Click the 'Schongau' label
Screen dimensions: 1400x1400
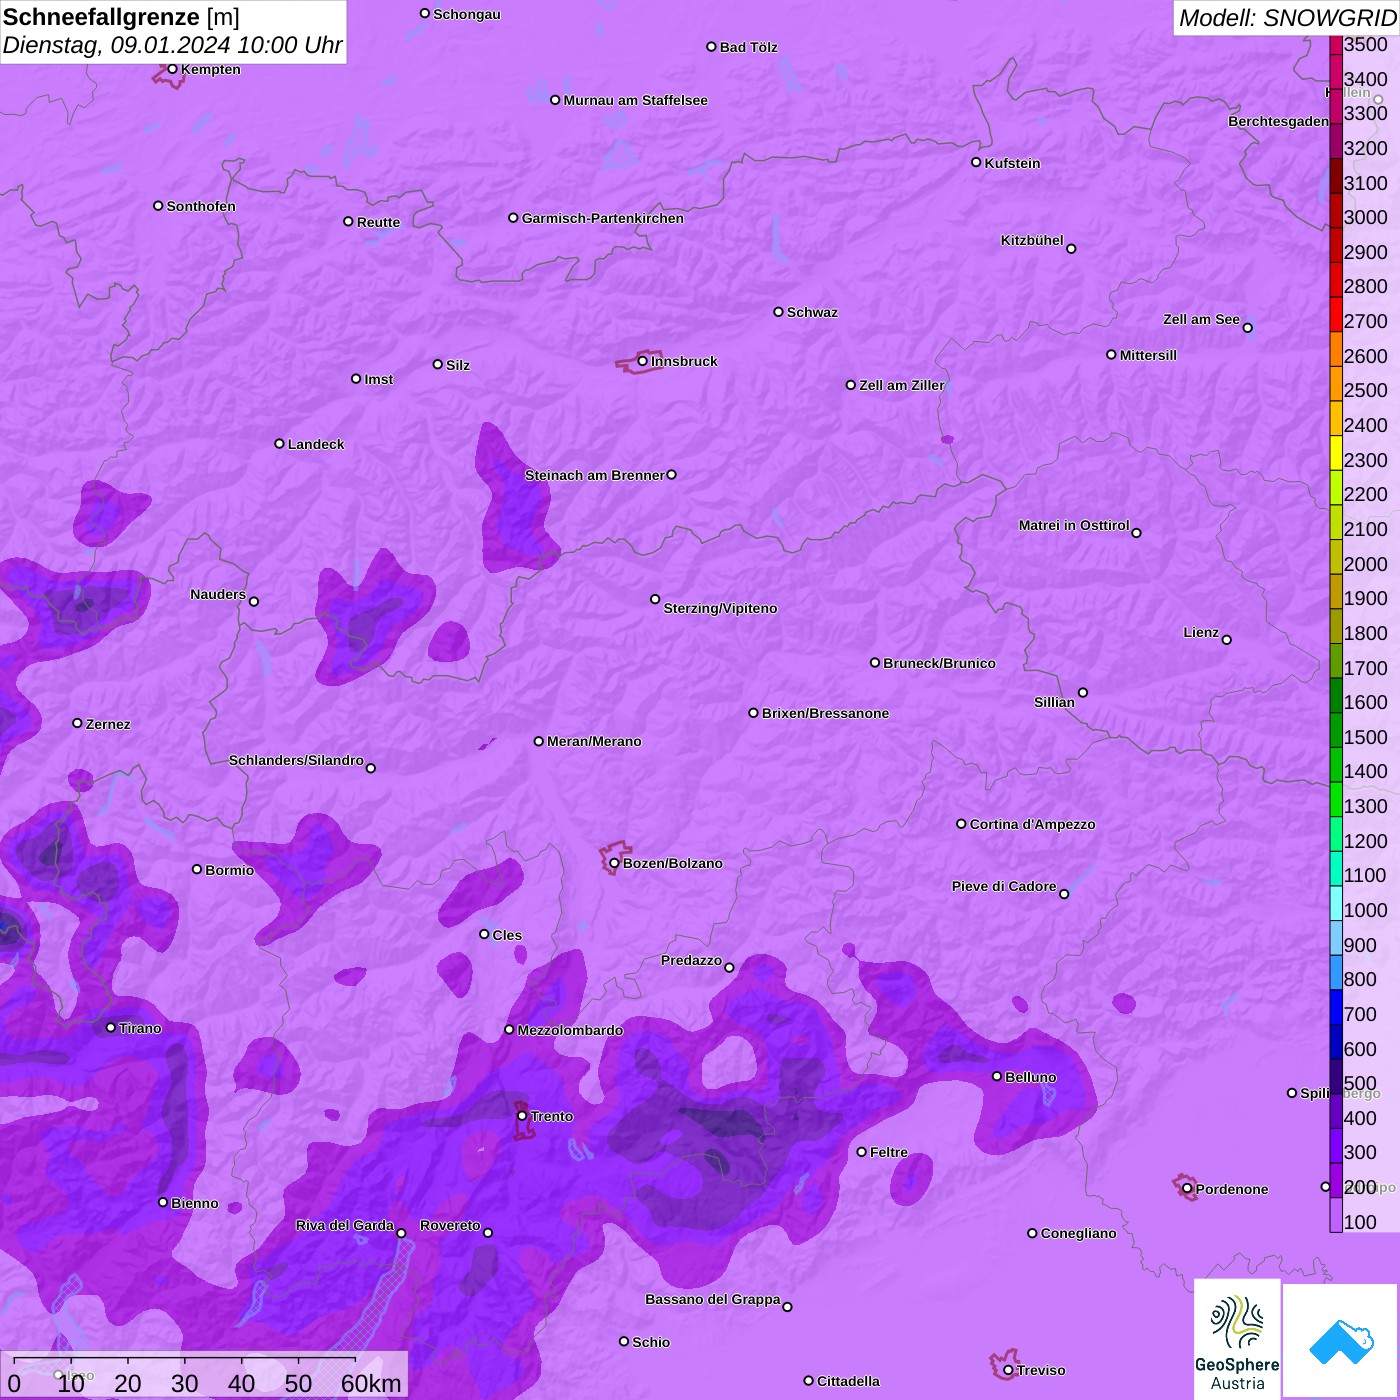coord(467,14)
